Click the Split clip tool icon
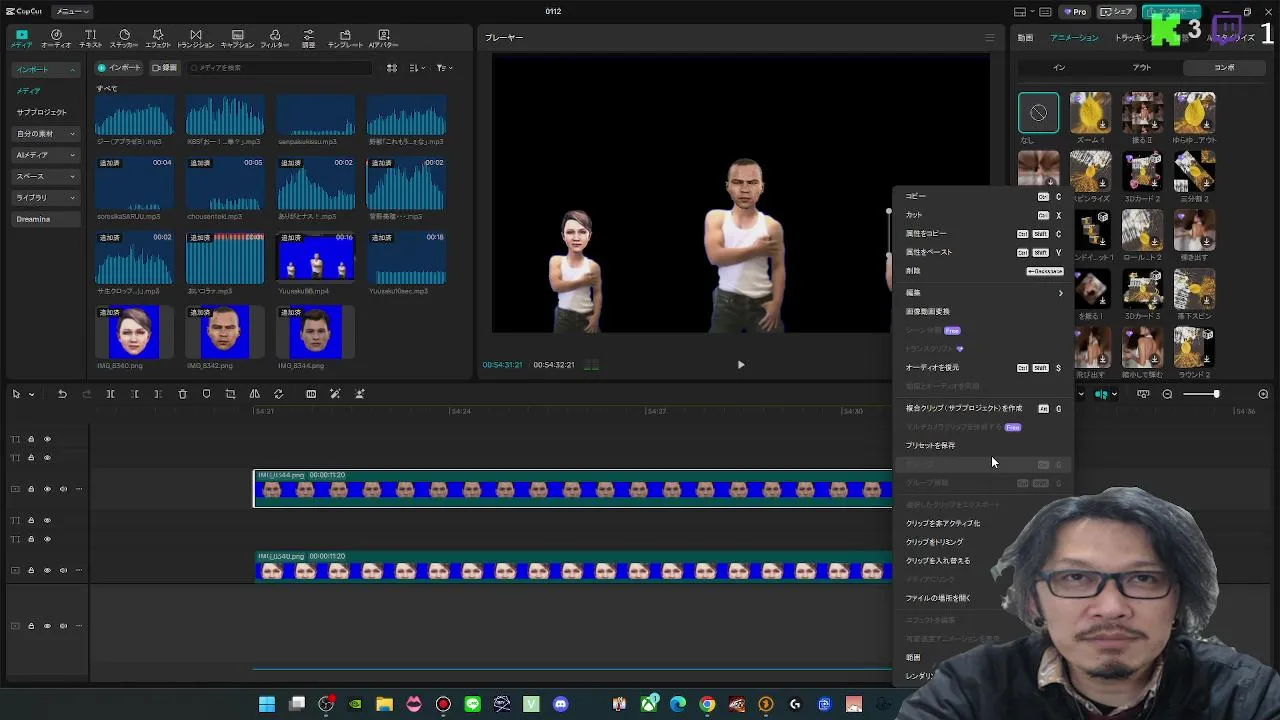Image resolution: width=1280 pixels, height=720 pixels. 110,394
